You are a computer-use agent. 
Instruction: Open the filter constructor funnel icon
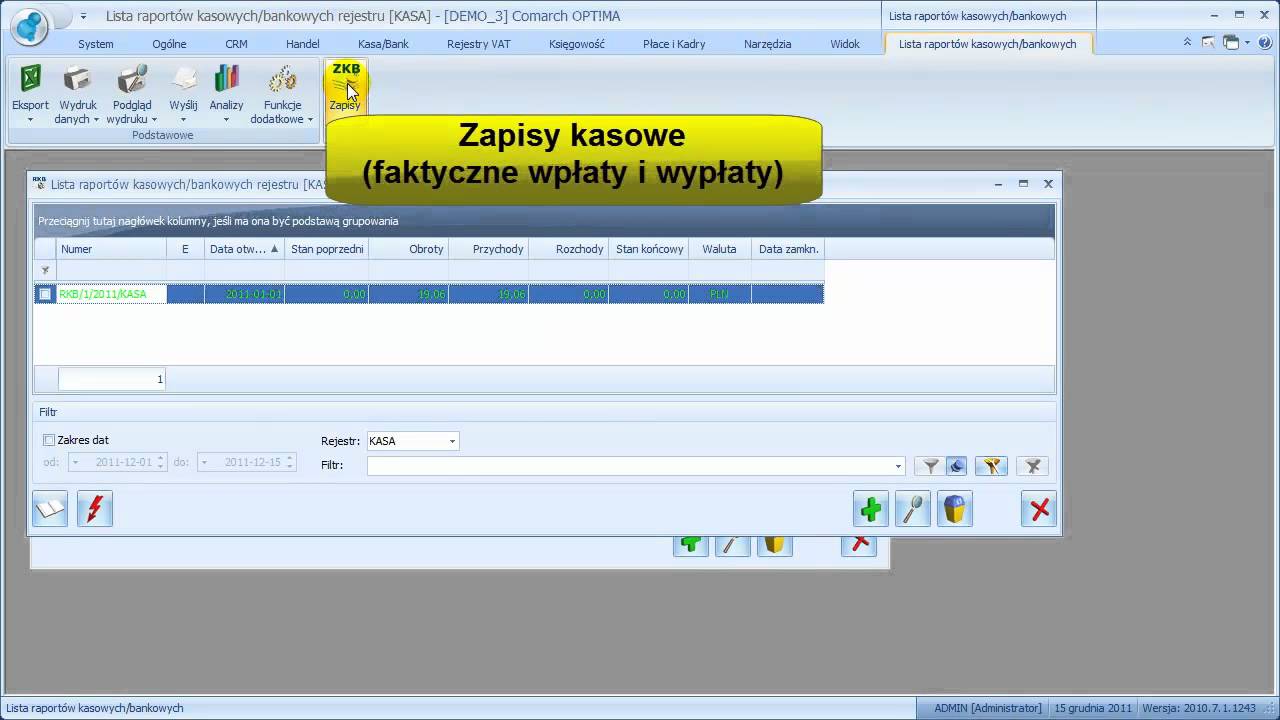991,466
